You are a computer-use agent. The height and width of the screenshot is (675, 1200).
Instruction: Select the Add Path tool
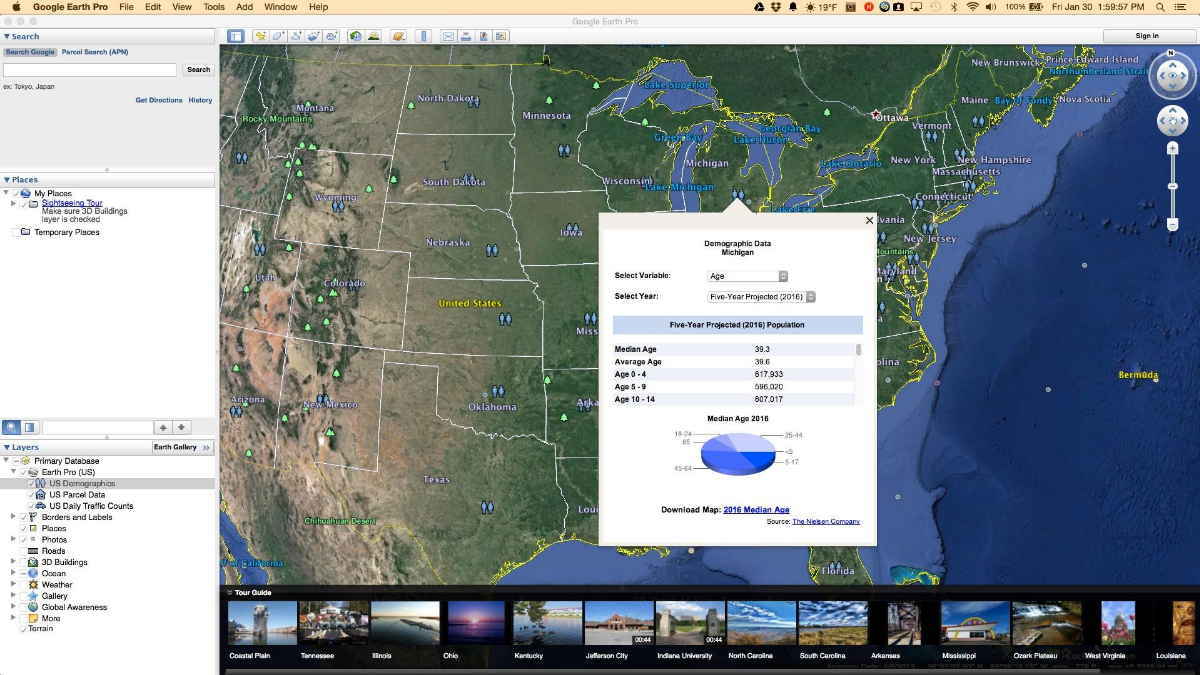[x=295, y=36]
